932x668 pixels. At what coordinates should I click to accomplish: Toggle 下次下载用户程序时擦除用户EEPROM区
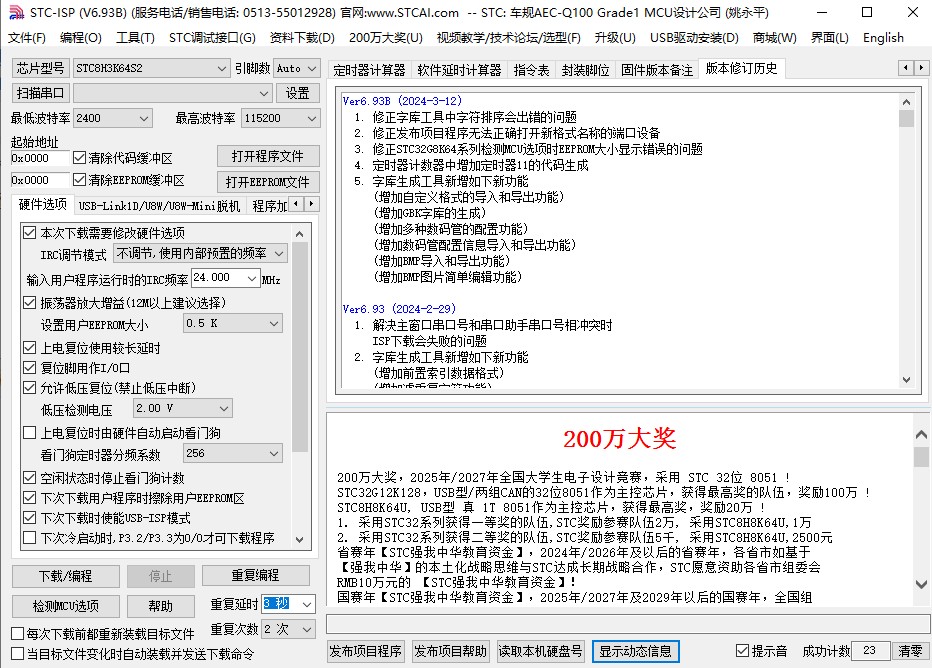[29, 498]
